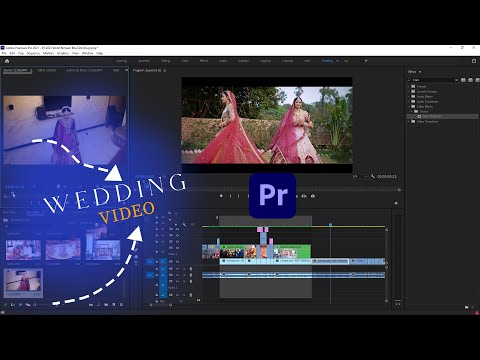Switch to the Color workspace
Screen dimensions: 480x360
(x=185, y=61)
